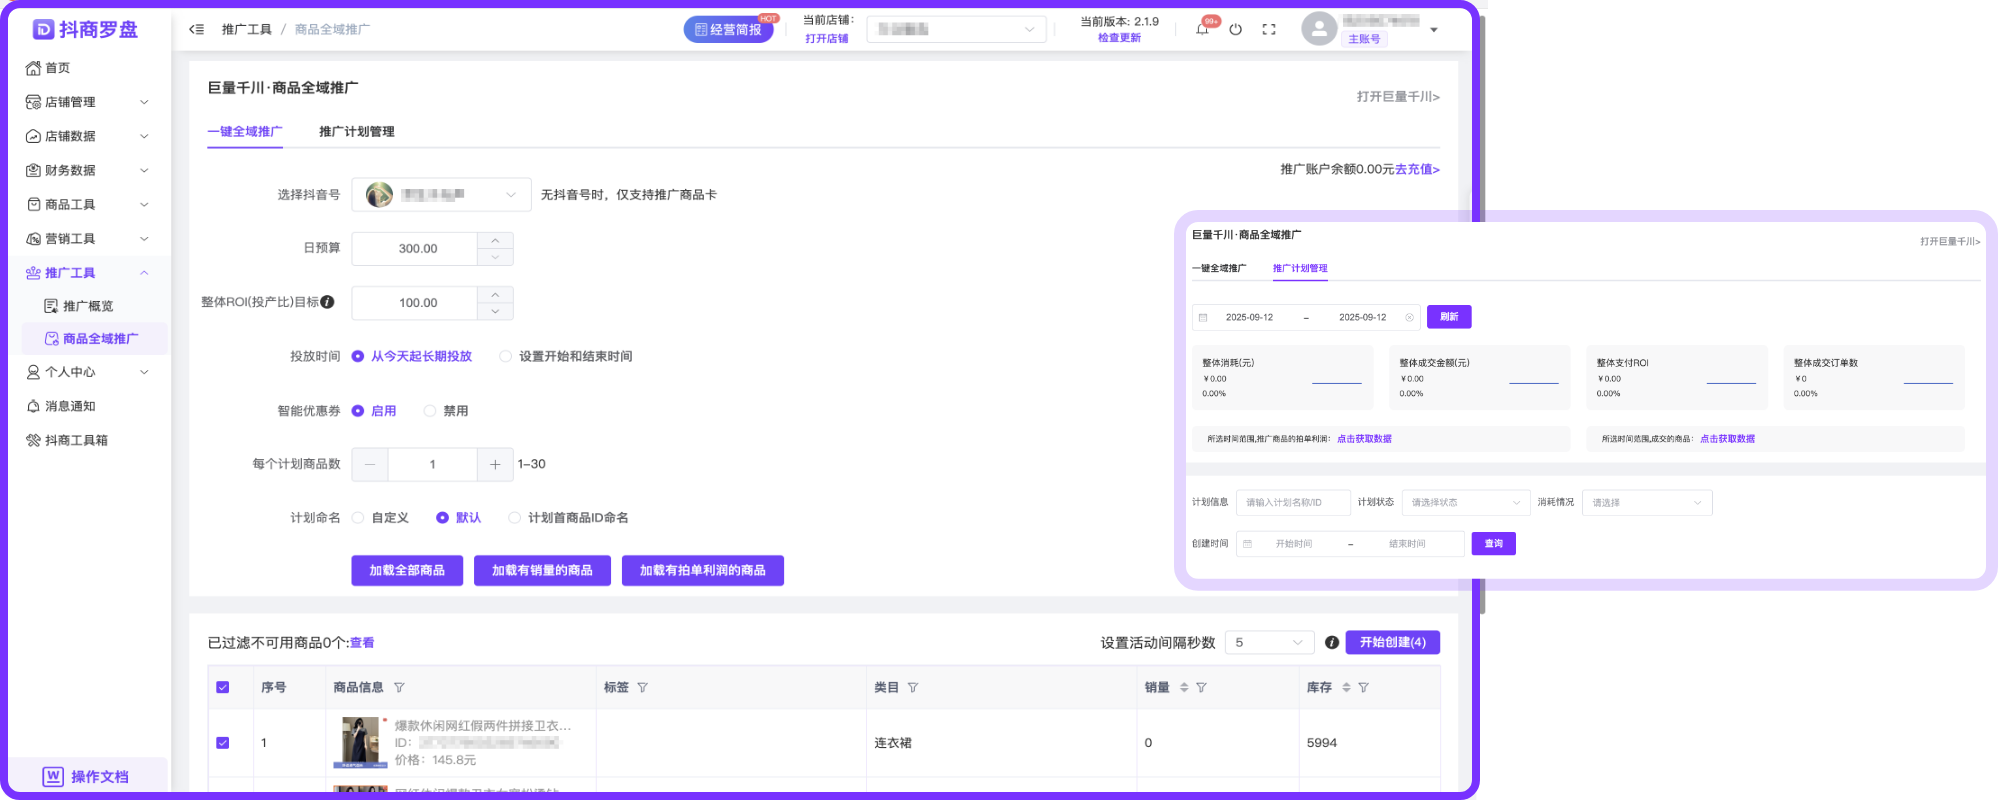2000x800 pixels.
Task: Click 加载全部商品 button
Action: 407,571
